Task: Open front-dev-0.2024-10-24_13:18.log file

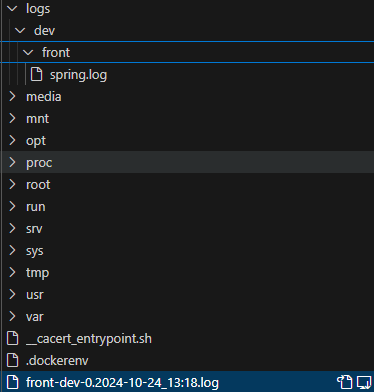Action: pyautogui.click(x=122, y=383)
